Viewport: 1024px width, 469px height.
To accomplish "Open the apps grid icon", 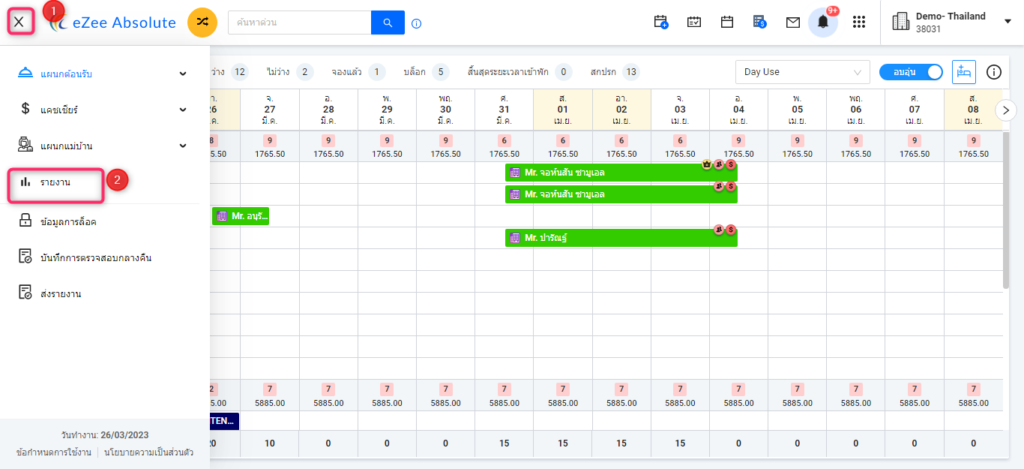I will click(859, 22).
